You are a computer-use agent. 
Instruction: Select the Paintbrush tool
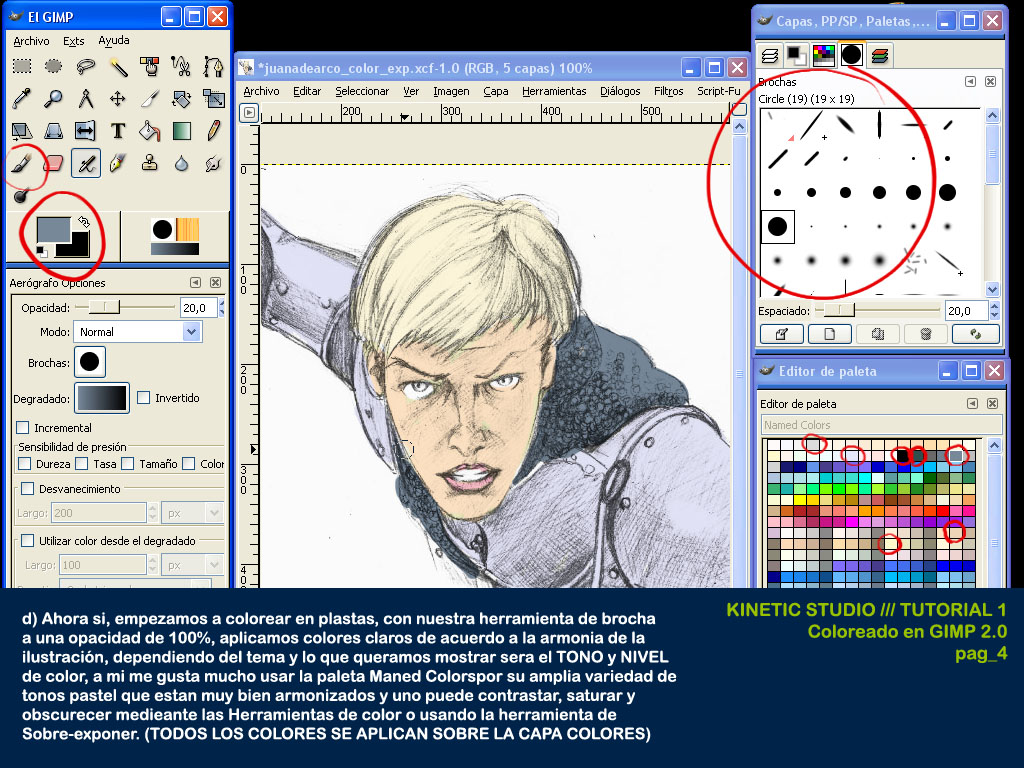click(22, 163)
